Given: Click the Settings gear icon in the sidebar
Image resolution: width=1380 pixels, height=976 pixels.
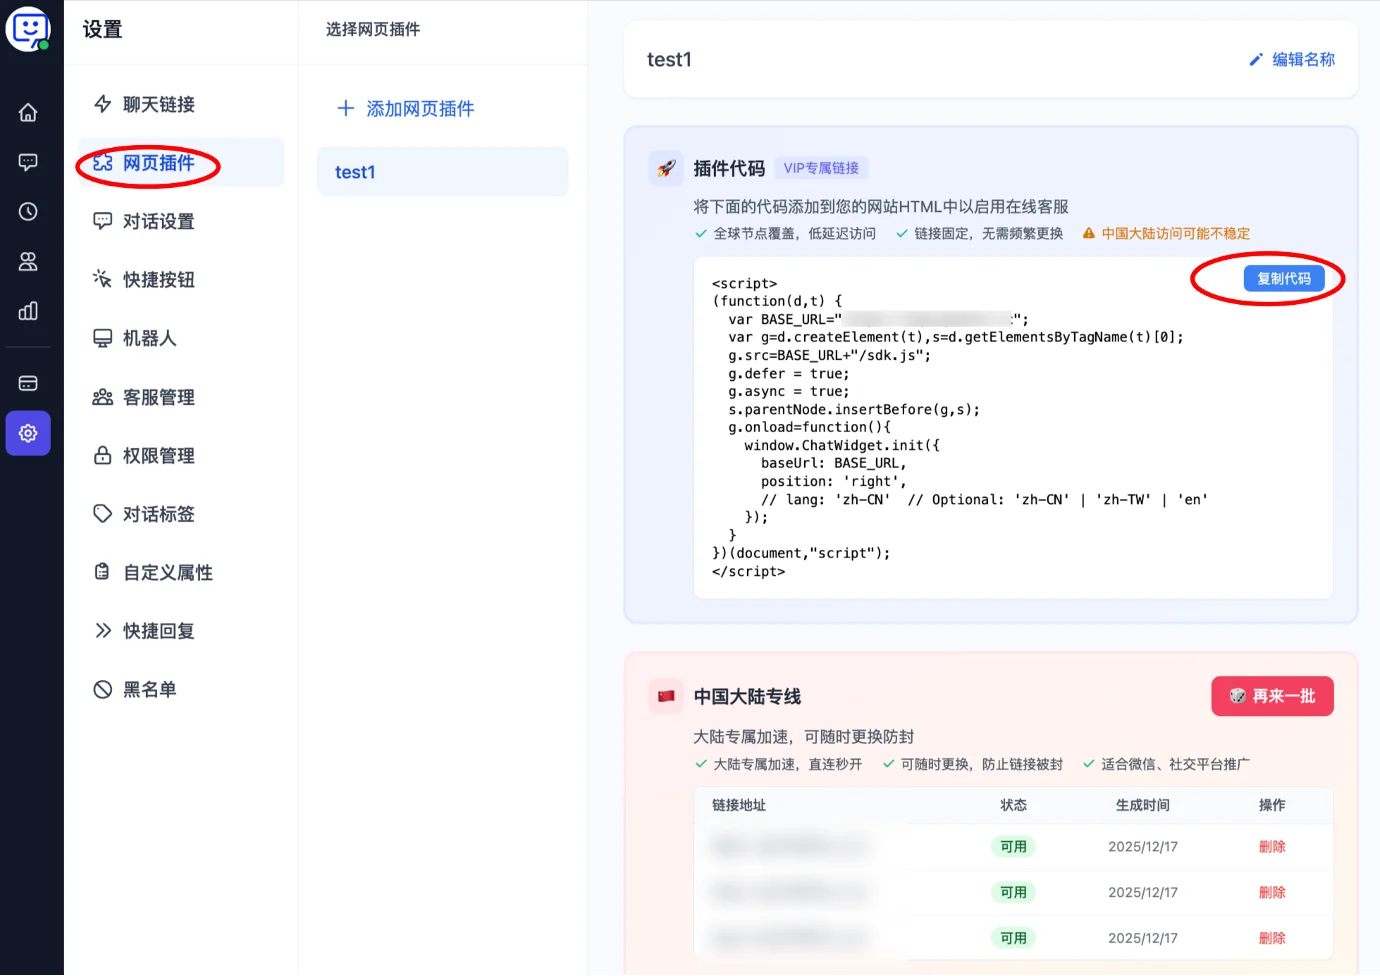Looking at the screenshot, I should click(27, 433).
